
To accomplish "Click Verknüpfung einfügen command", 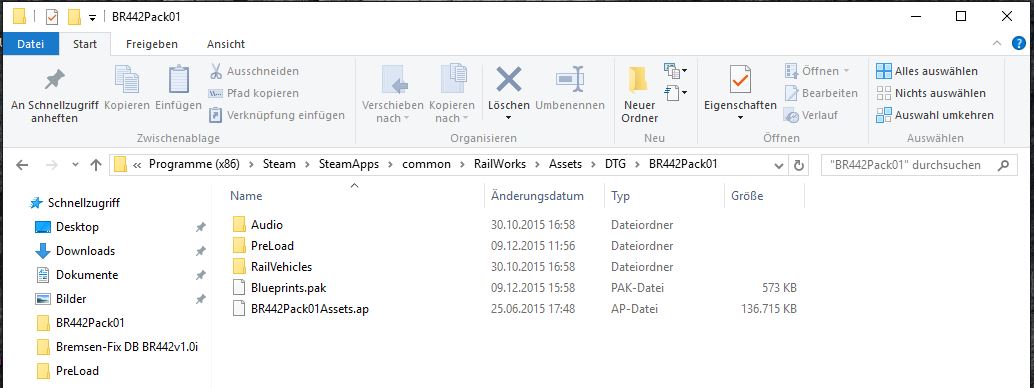I will pyautogui.click(x=276, y=115).
